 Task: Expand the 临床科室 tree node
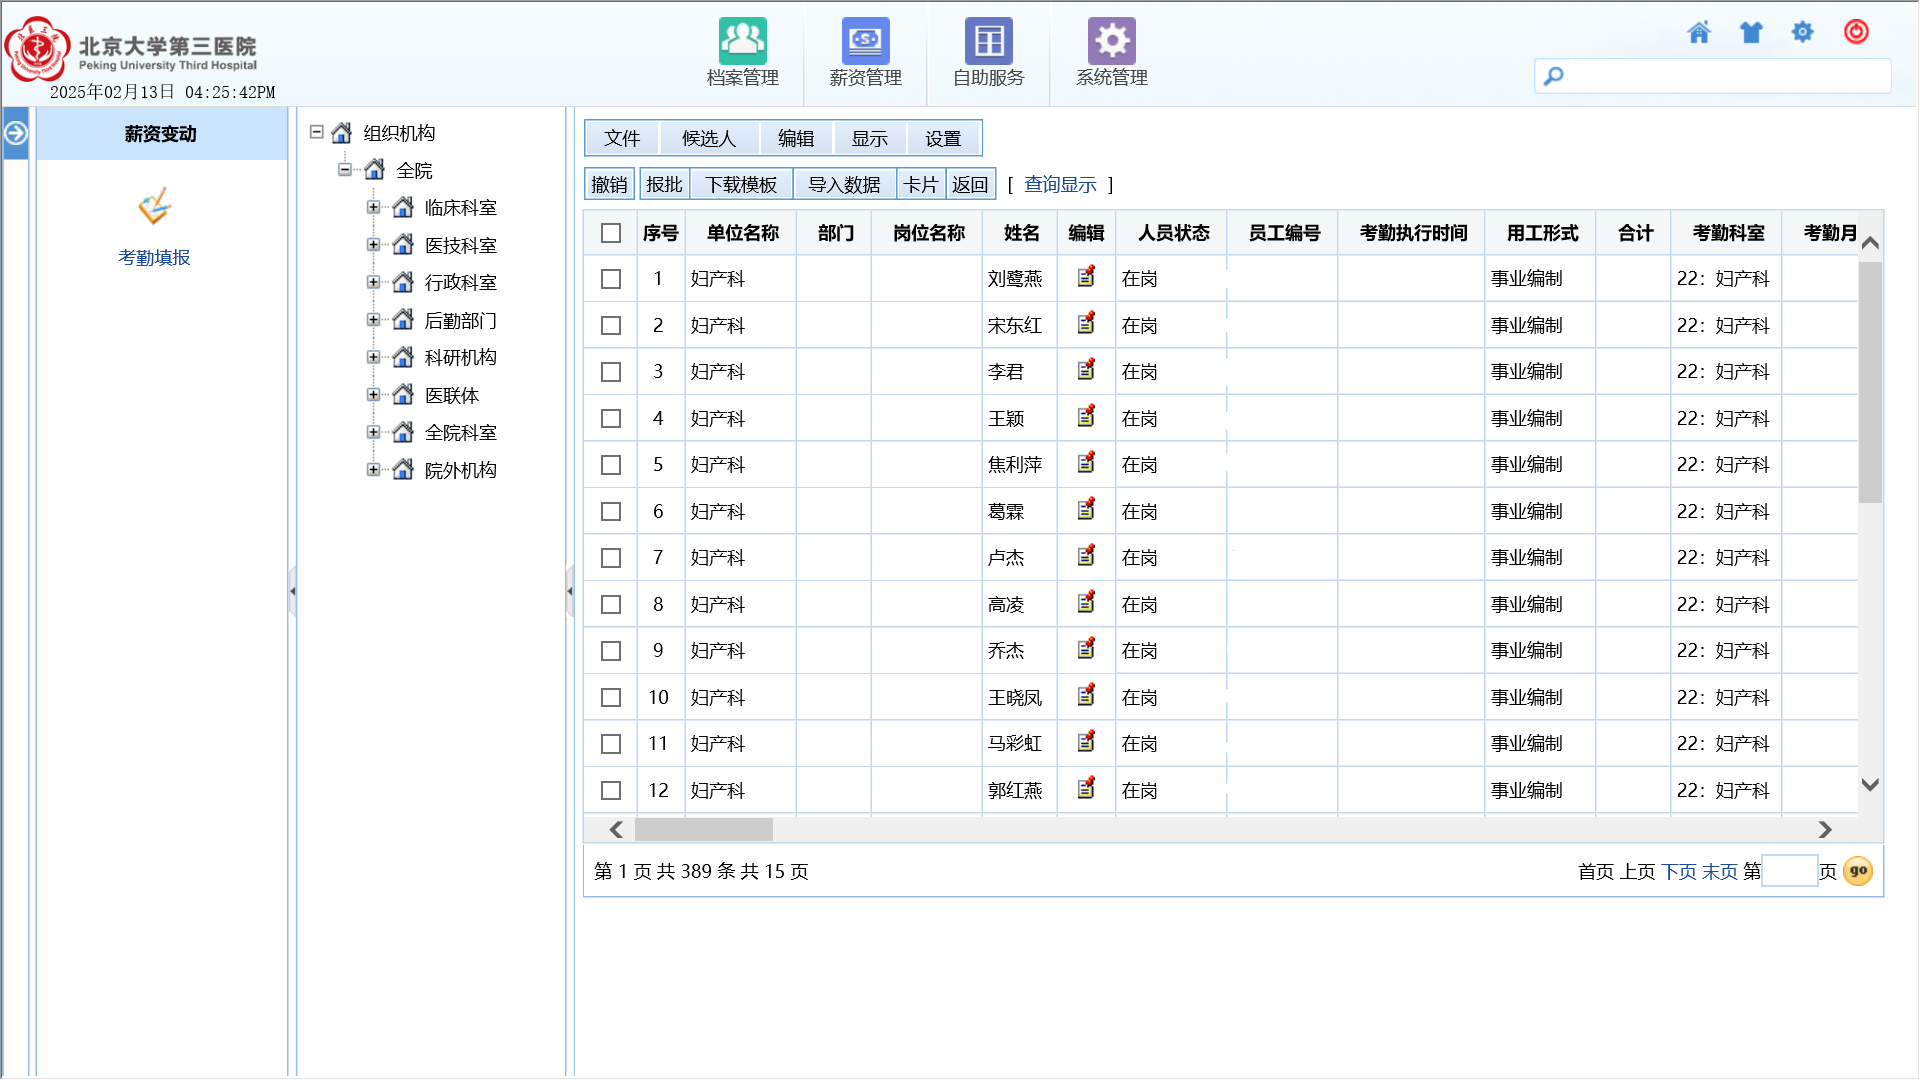click(x=373, y=208)
